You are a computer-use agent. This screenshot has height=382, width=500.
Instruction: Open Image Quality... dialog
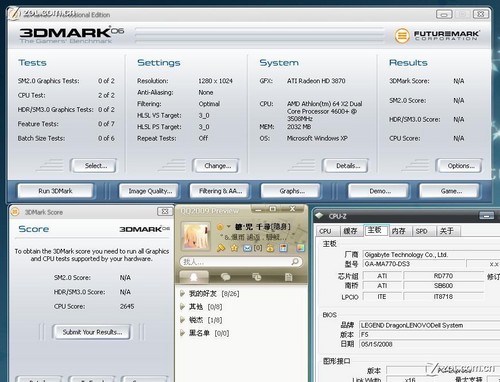[149, 191]
